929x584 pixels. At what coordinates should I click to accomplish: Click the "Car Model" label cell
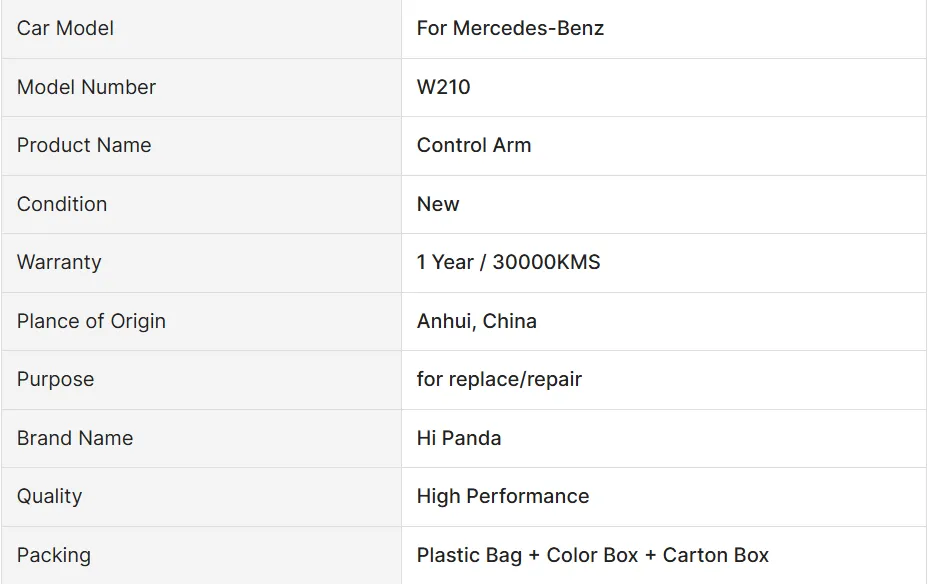click(x=65, y=28)
